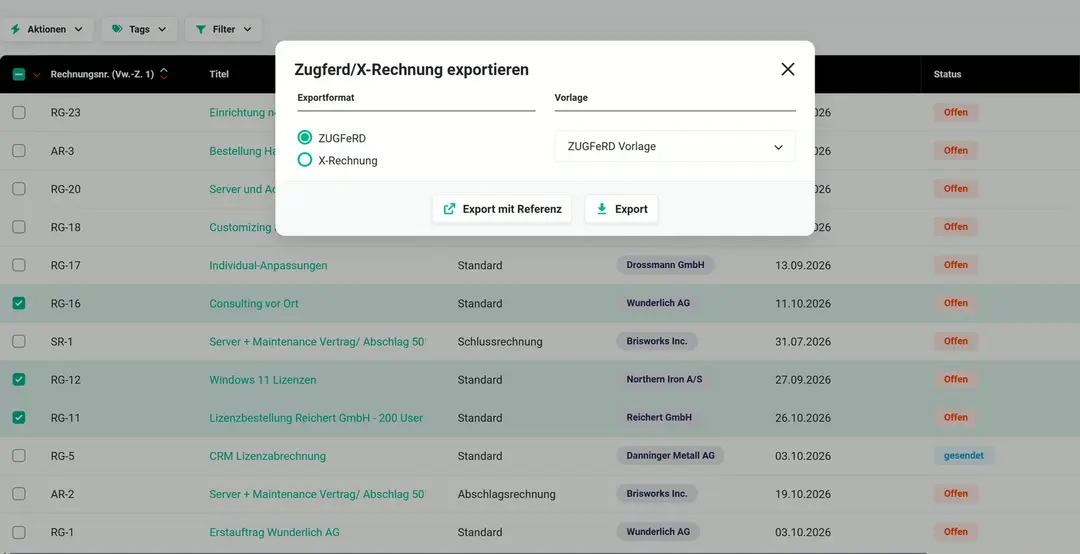Open AR-2 Server + Maintenance Vertrag link
The height and width of the screenshot is (554, 1080).
tap(318, 494)
